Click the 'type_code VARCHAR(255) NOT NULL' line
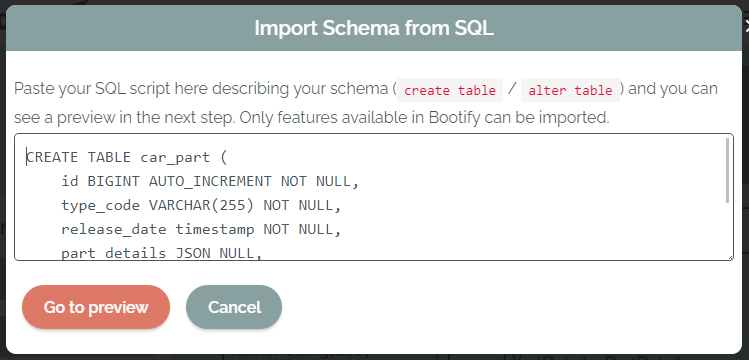The image size is (749, 360). point(201,205)
